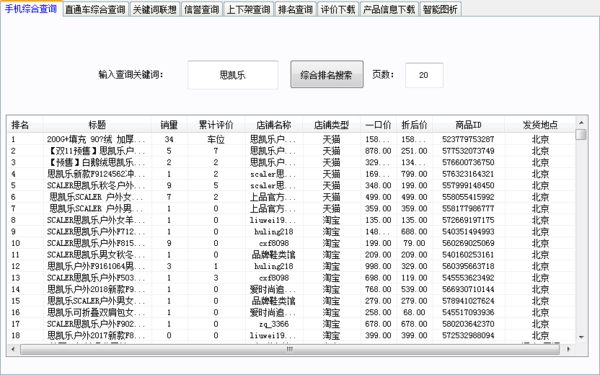Click product ID 557999148450
This screenshot has height=375, width=600.
click(x=468, y=186)
